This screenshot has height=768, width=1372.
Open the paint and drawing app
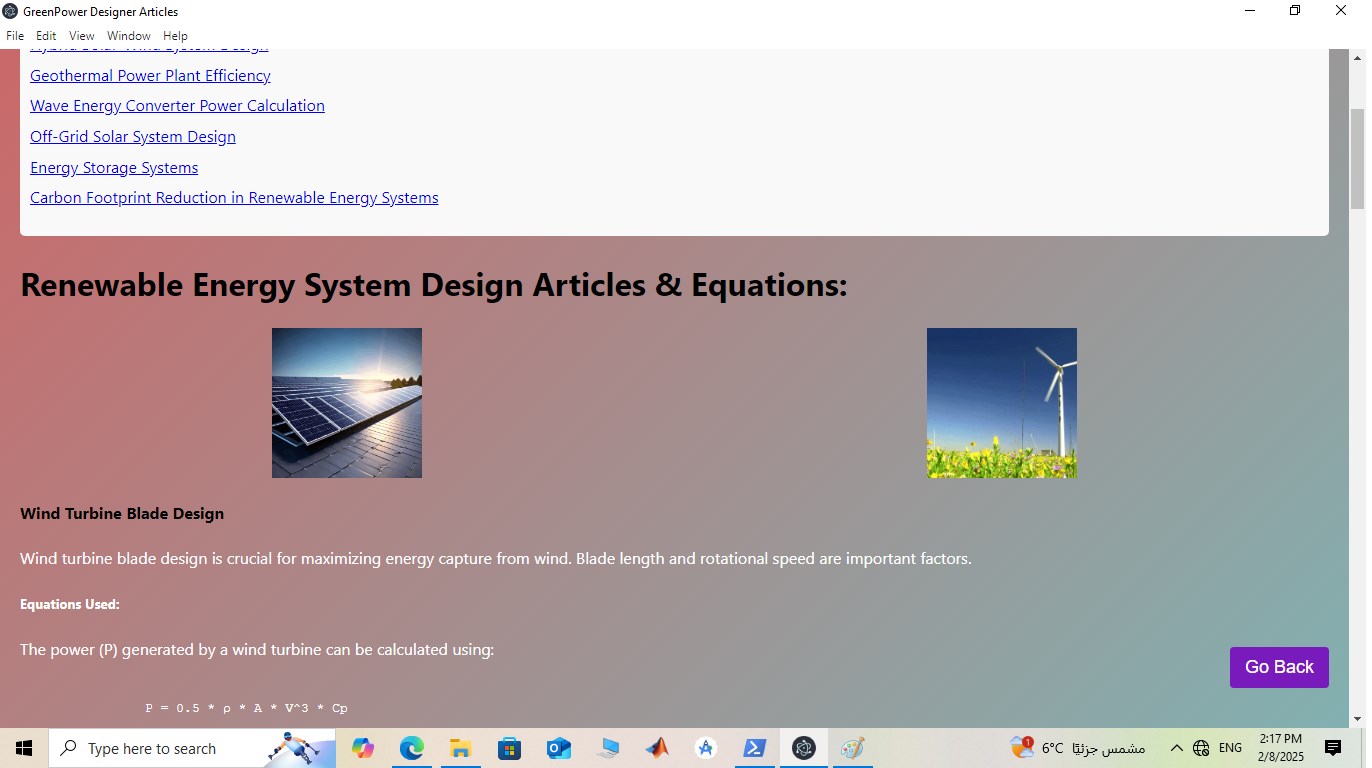tap(853, 747)
